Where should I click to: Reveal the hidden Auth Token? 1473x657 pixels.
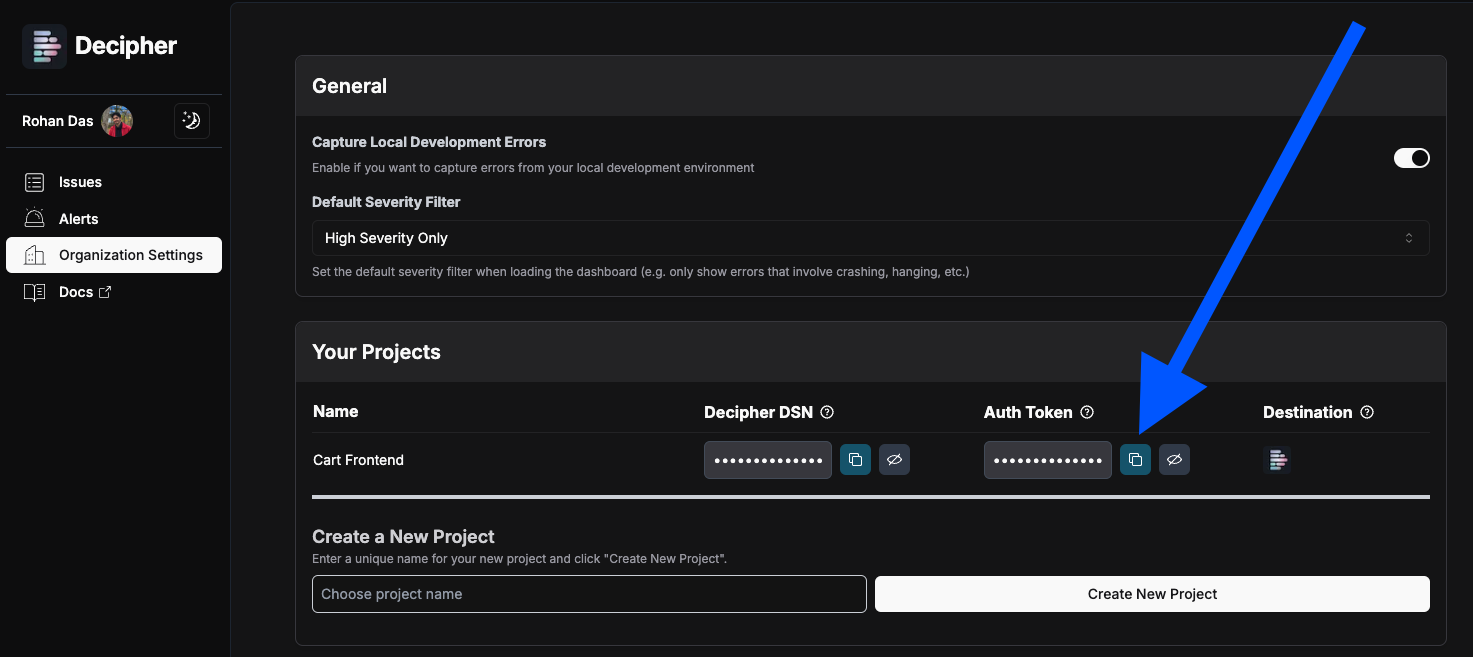[1174, 460]
